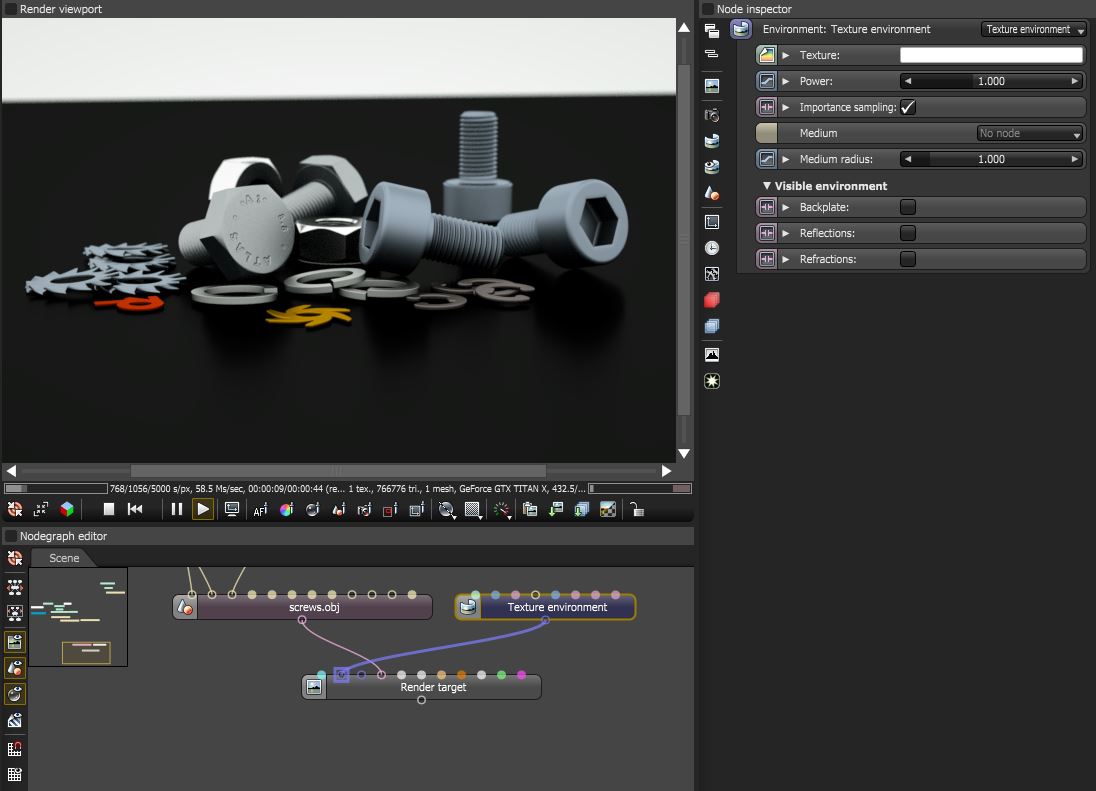
Task: Click the Medium radius slider
Action: pyautogui.click(x=990, y=158)
